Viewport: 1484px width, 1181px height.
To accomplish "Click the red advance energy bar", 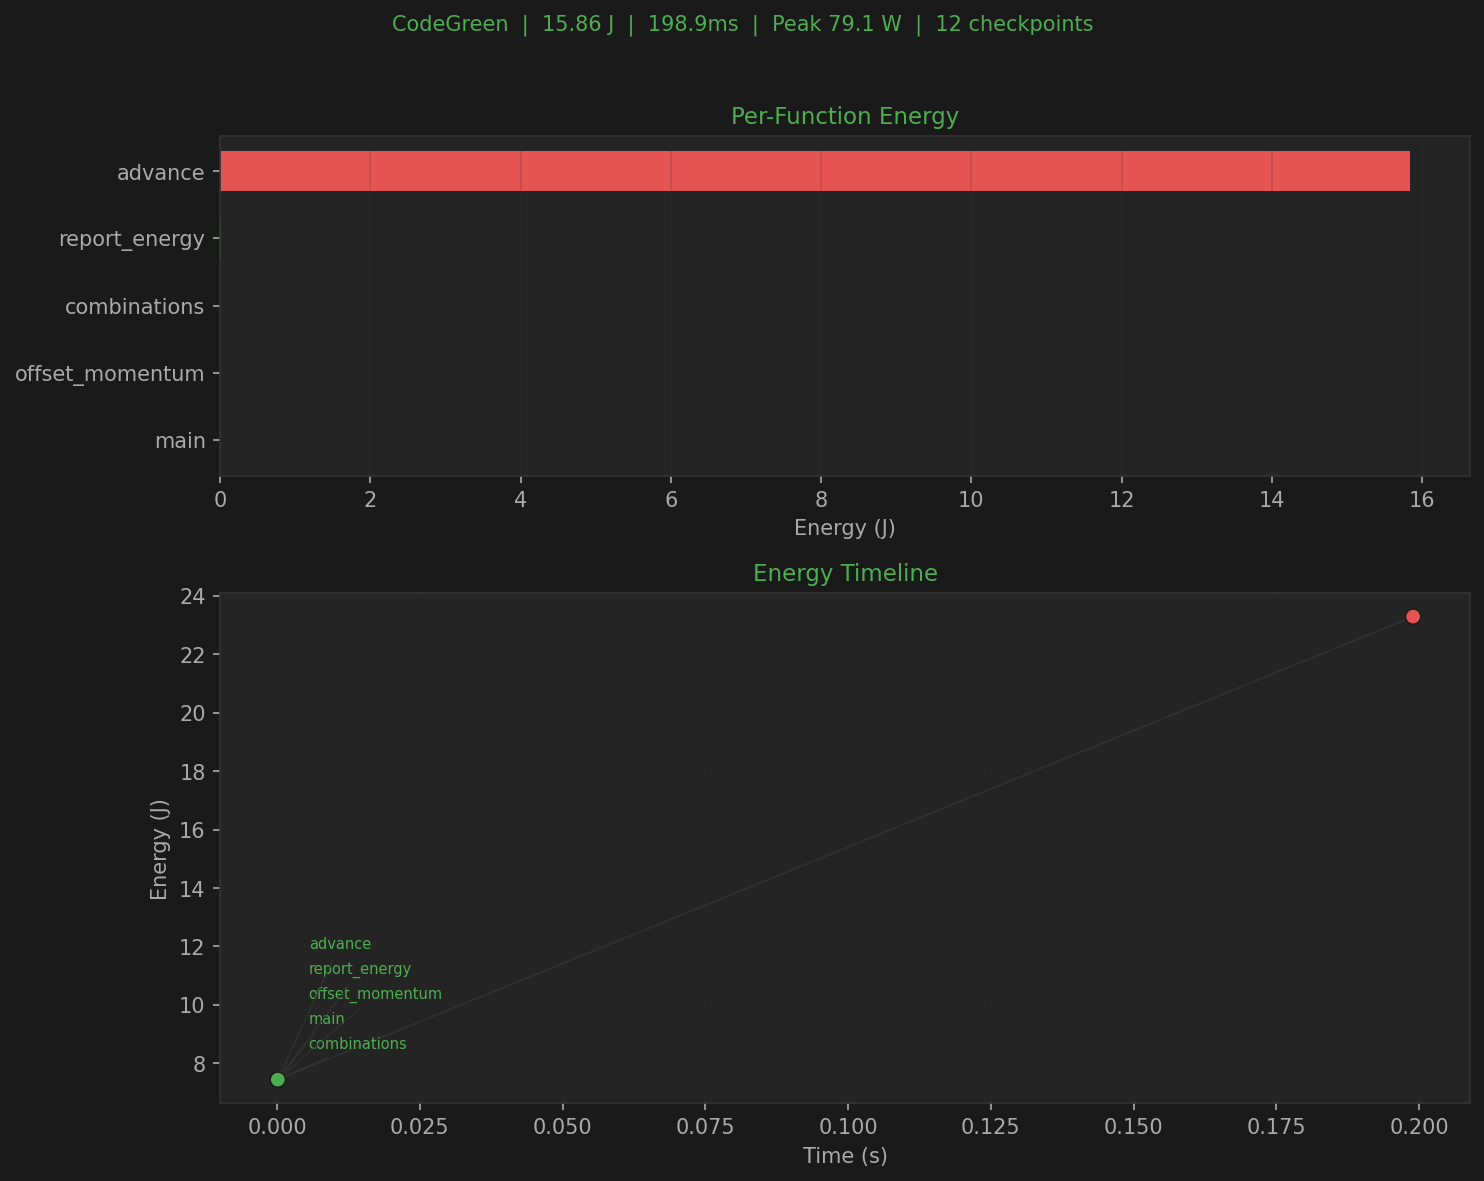I will [x=814, y=171].
